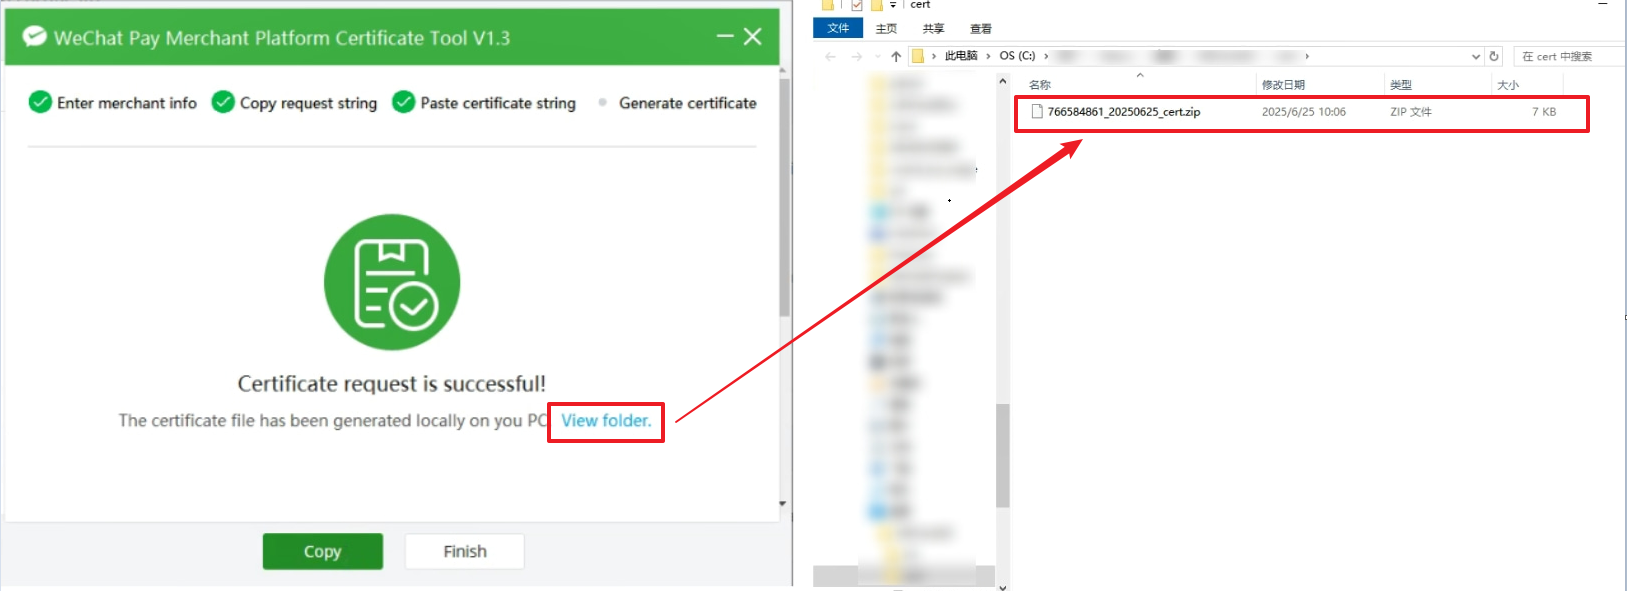The height and width of the screenshot is (591, 1627).
Task: Click the large certificate success icon
Action: coord(392,282)
